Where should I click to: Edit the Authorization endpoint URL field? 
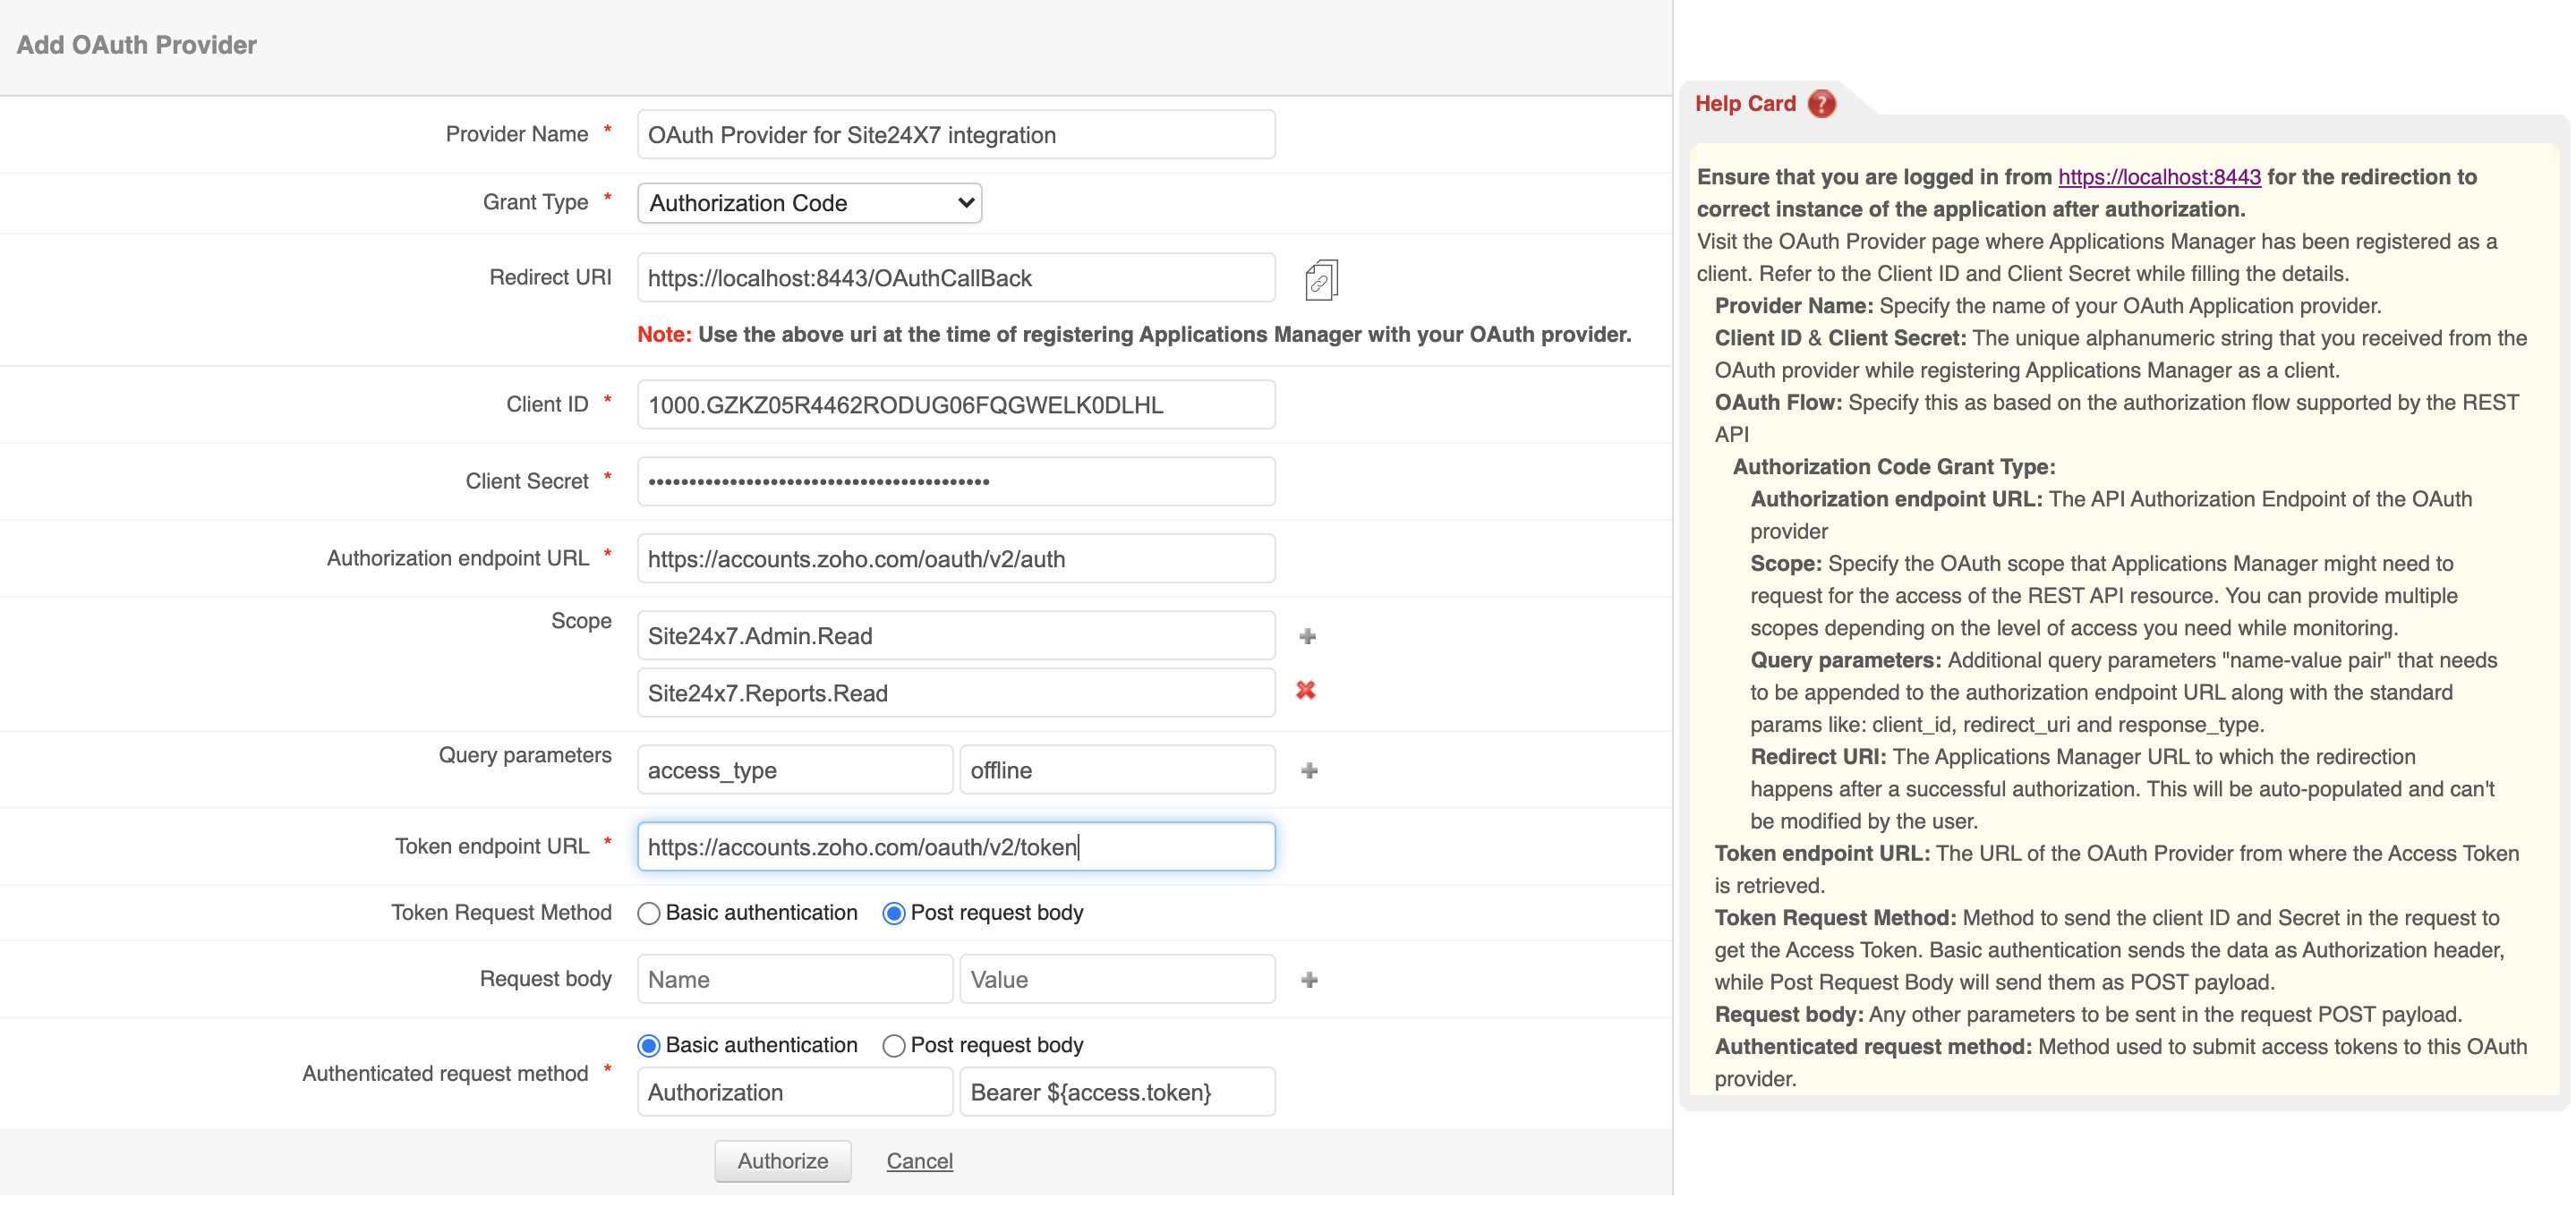[955, 559]
